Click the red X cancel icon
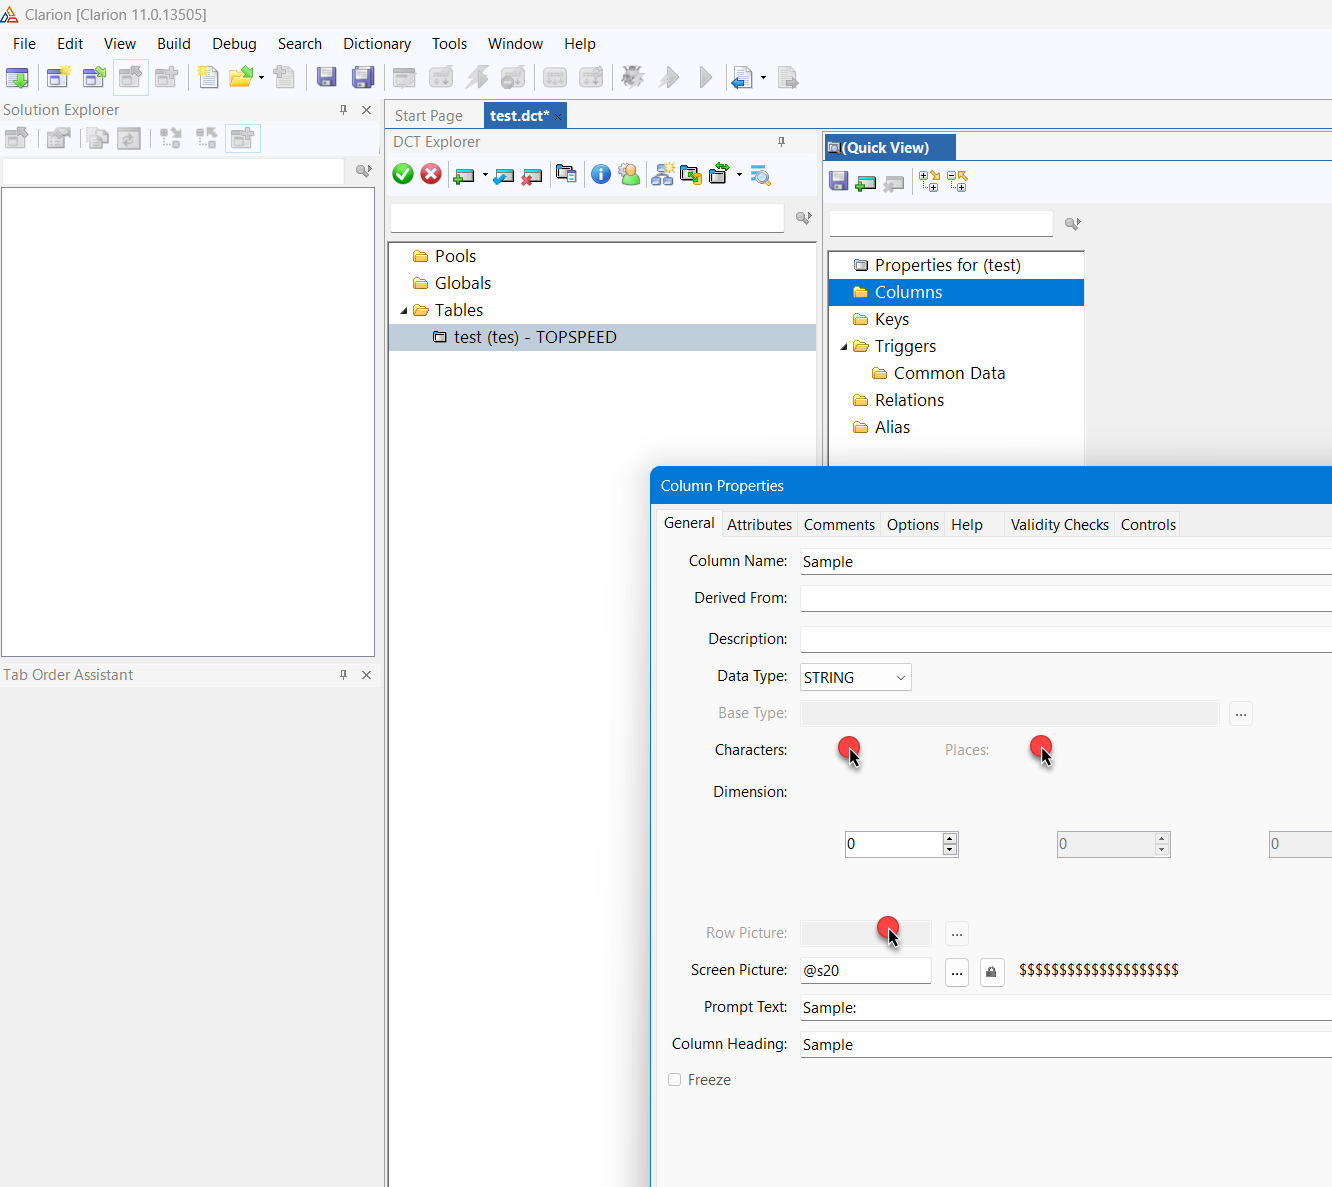The image size is (1332, 1187). click(431, 174)
